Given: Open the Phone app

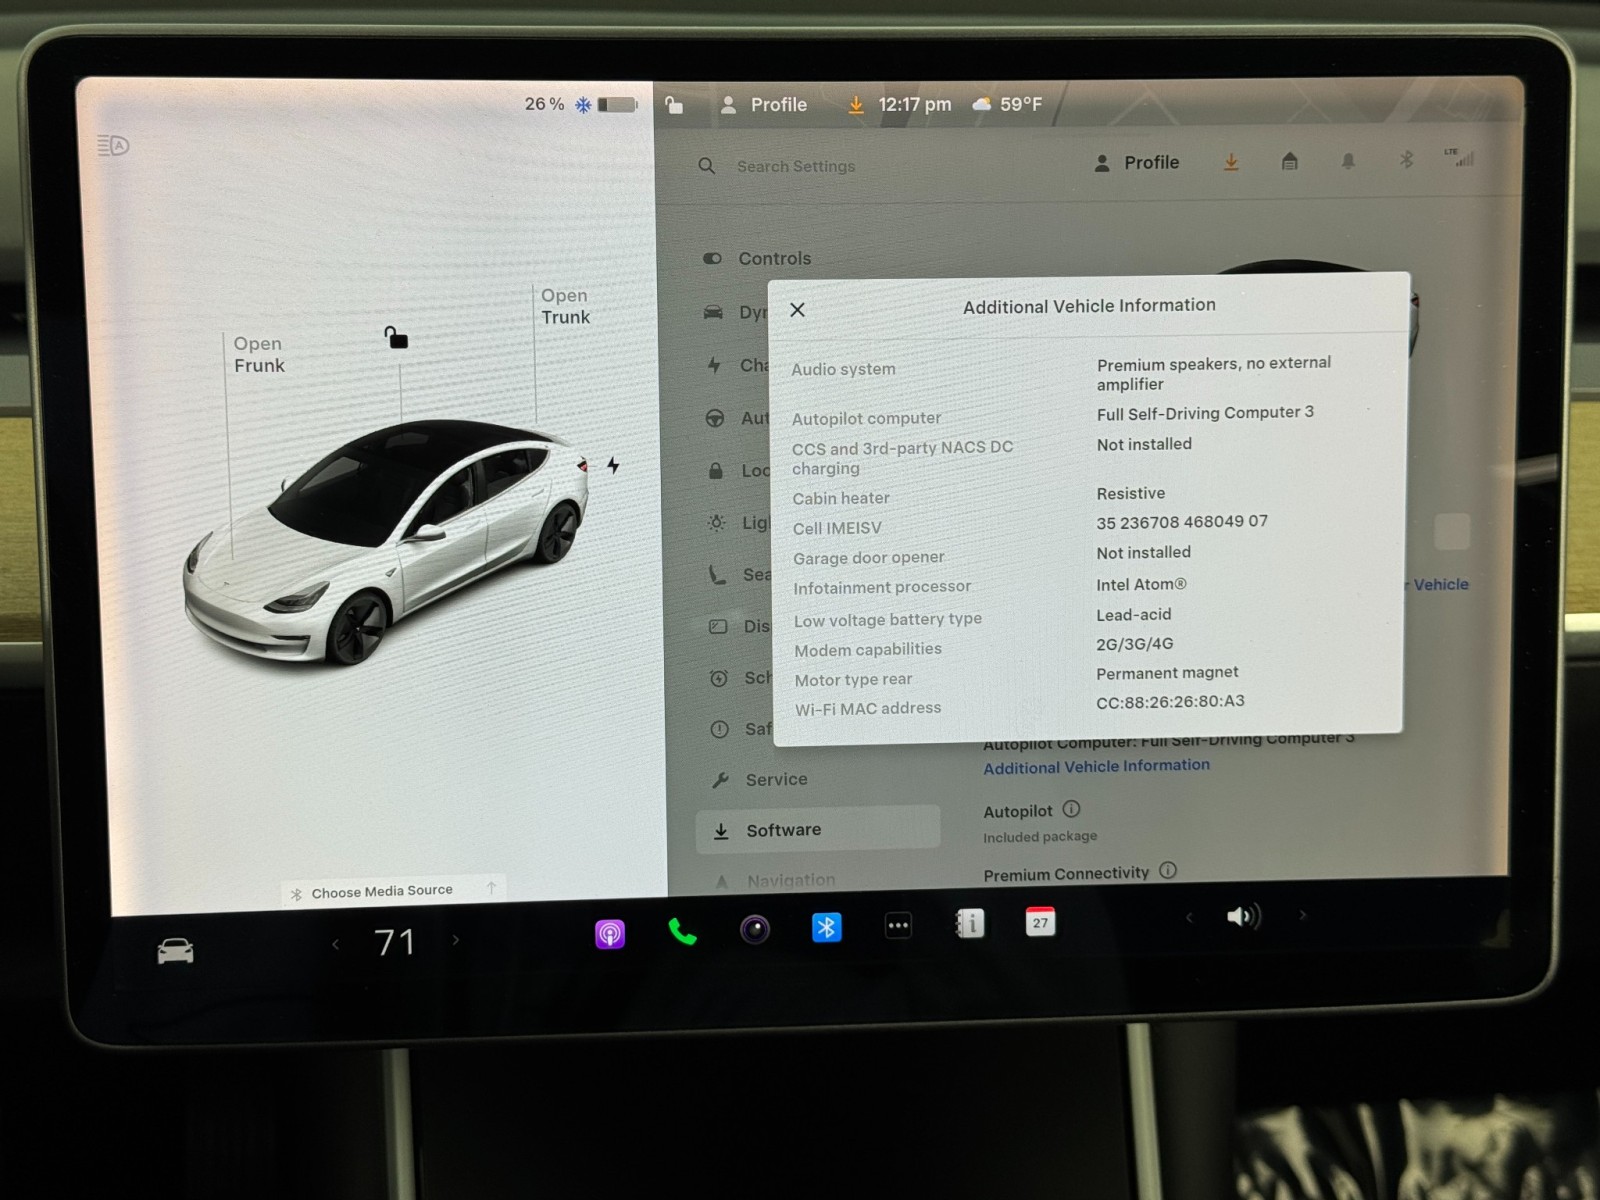Looking at the screenshot, I should tap(682, 932).
